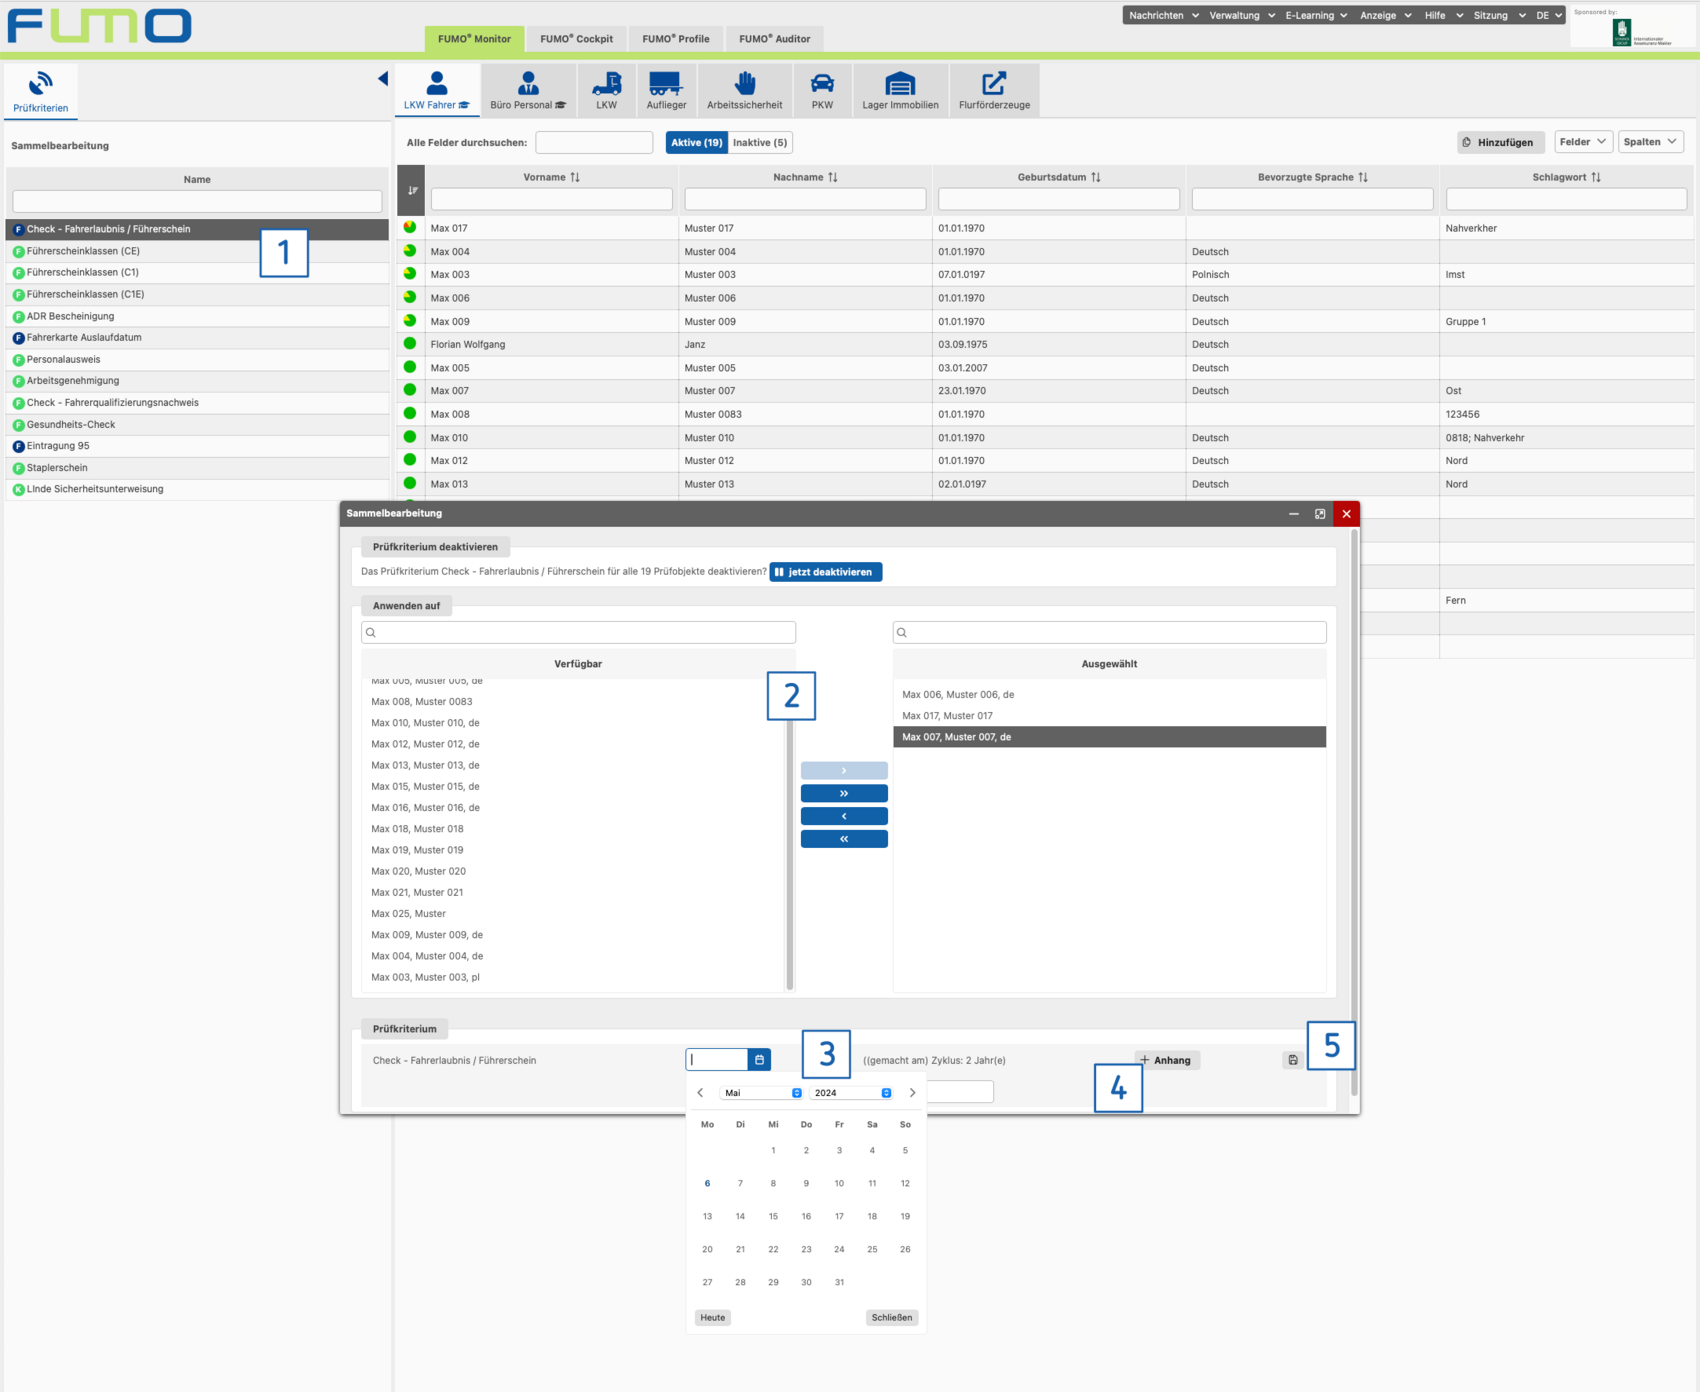Open Arbeitssicherheit hand icon
The image size is (1700, 1392).
coord(745,85)
